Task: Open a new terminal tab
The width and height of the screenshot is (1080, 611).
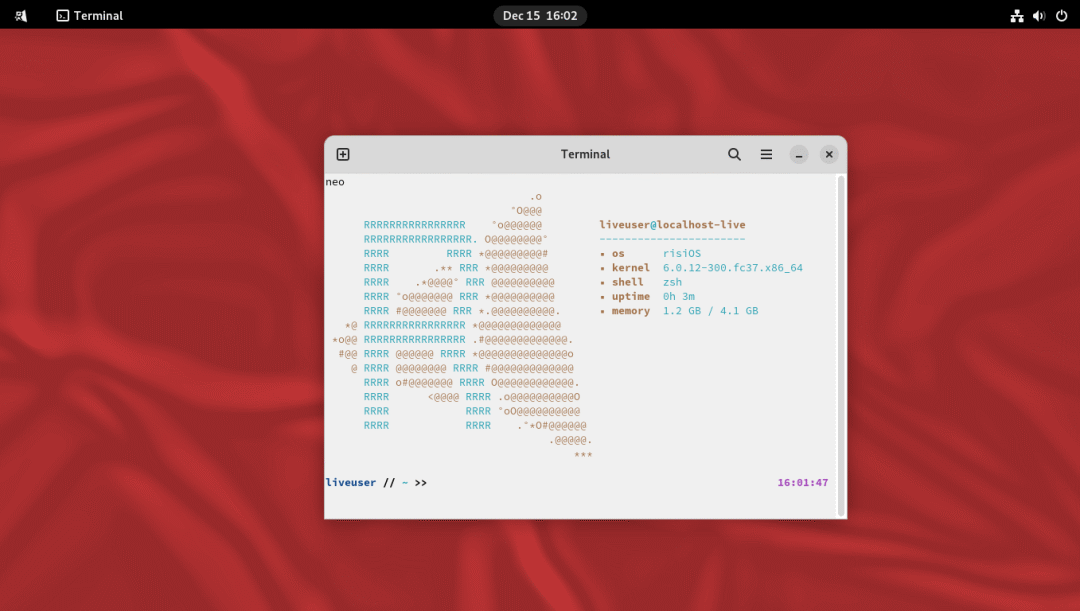Action: coord(343,154)
